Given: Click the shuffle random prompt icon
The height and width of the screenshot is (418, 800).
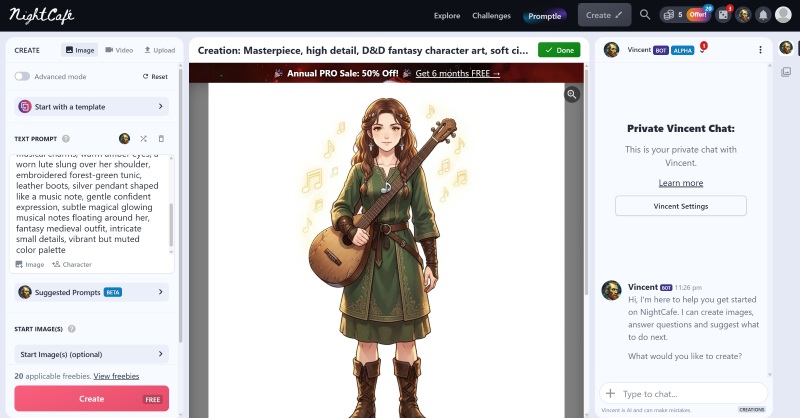Looking at the screenshot, I should pos(143,138).
